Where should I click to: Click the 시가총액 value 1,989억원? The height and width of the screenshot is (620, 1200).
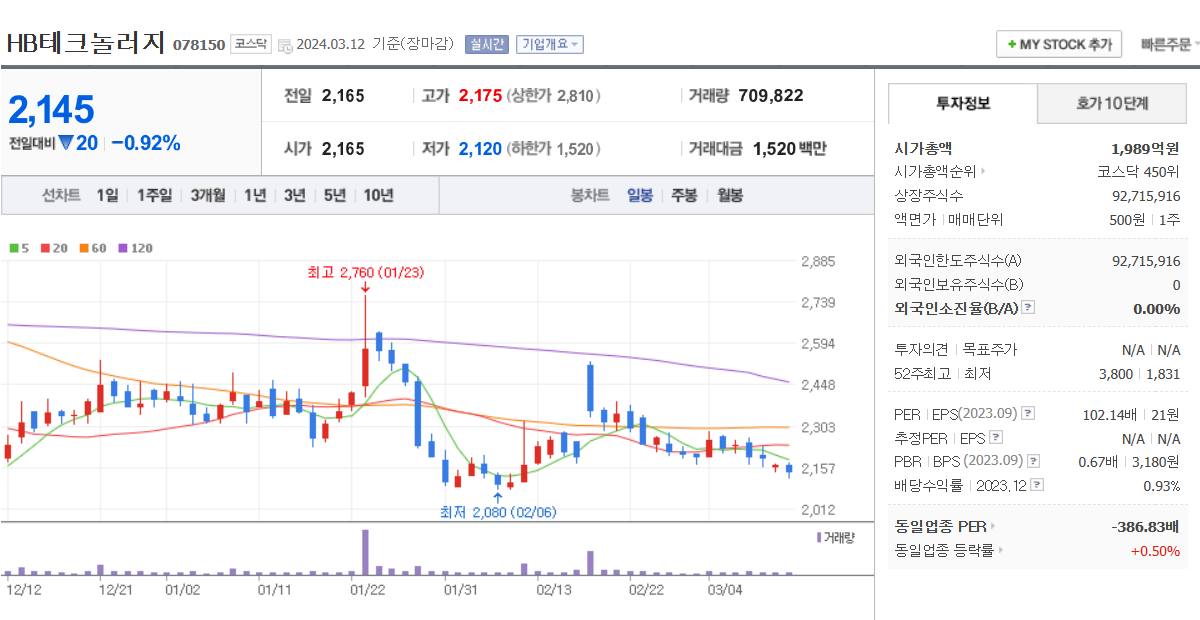[x=1146, y=147]
